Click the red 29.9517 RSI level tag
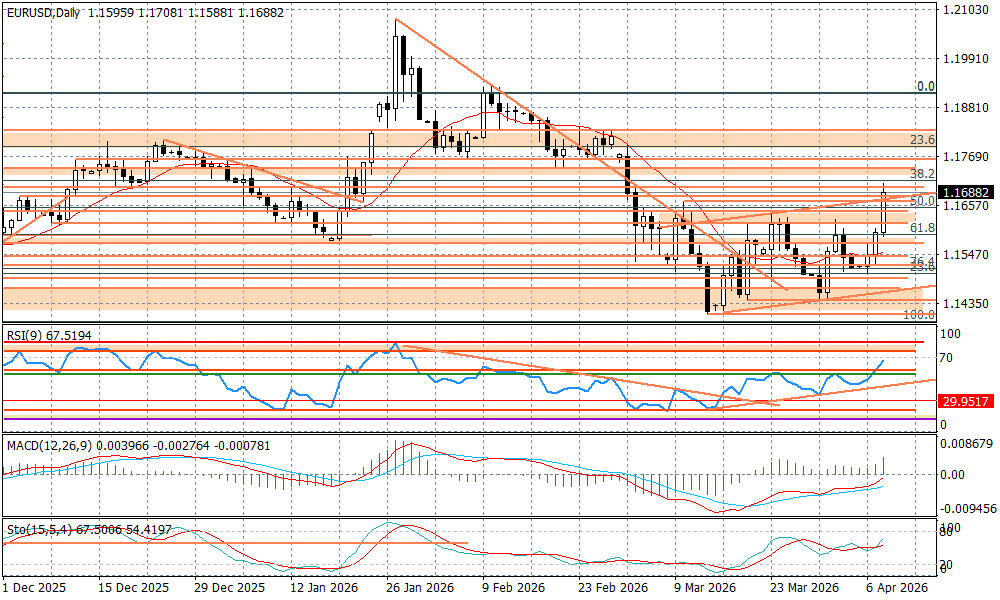 click(x=966, y=400)
